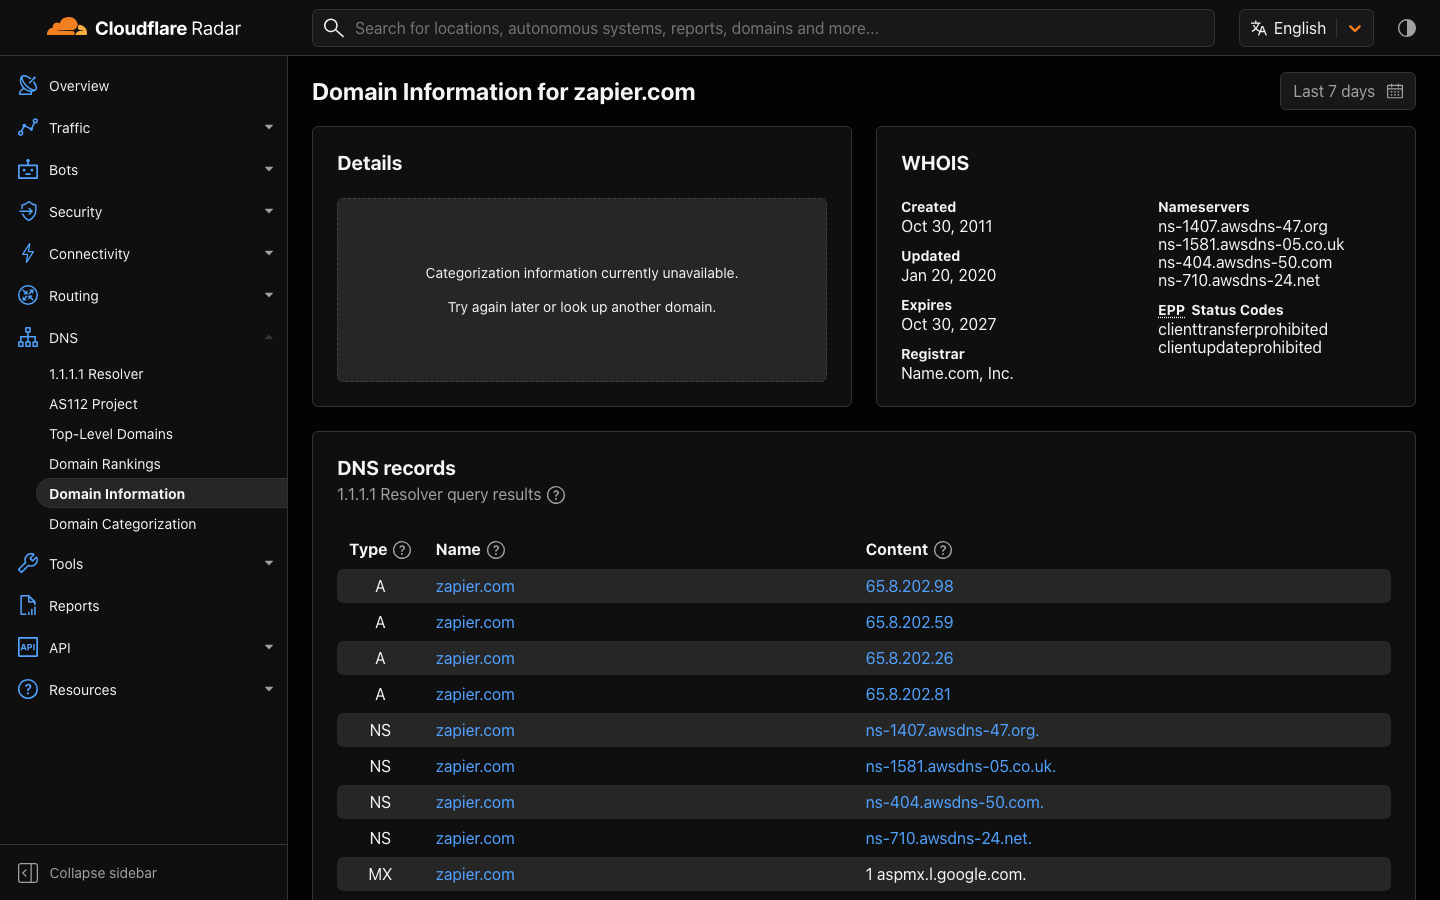Click the search input field
Image resolution: width=1440 pixels, height=900 pixels.
point(763,28)
